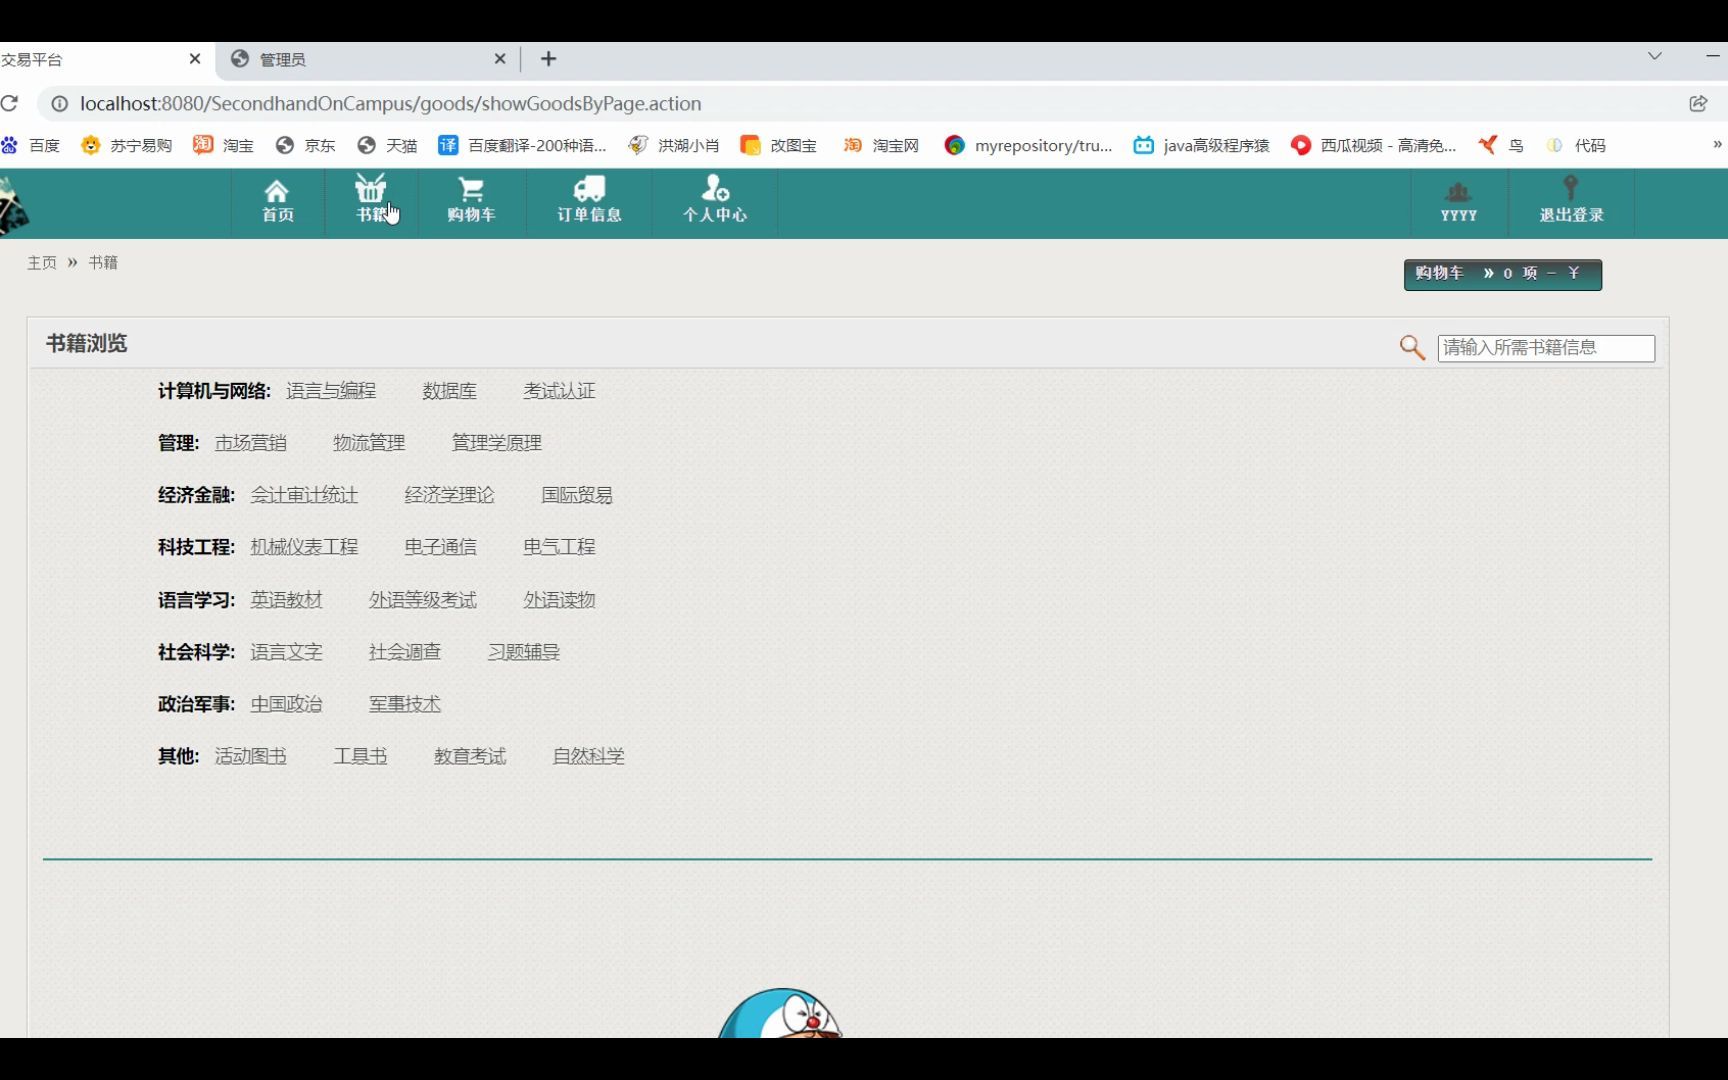
Task: Switch to the 管理员 browser tab
Action: [x=368, y=59]
